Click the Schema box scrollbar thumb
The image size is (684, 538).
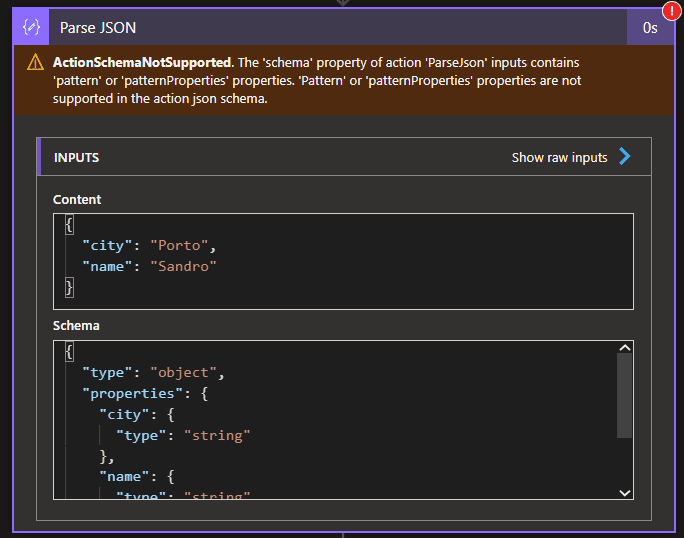(x=624, y=396)
